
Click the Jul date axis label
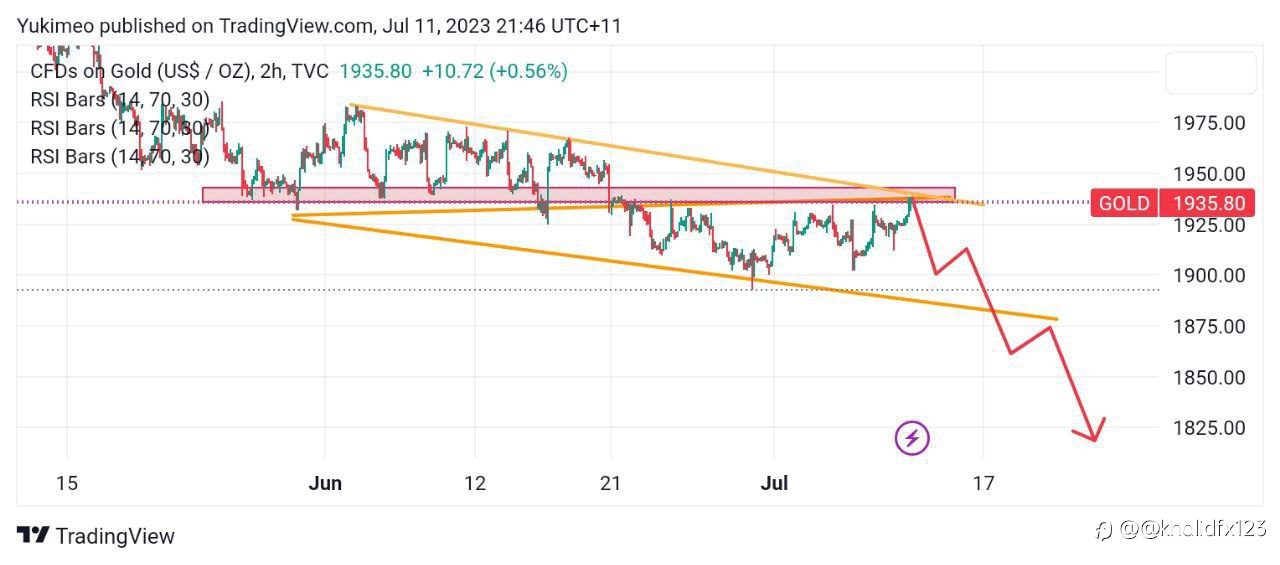pyautogui.click(x=774, y=483)
